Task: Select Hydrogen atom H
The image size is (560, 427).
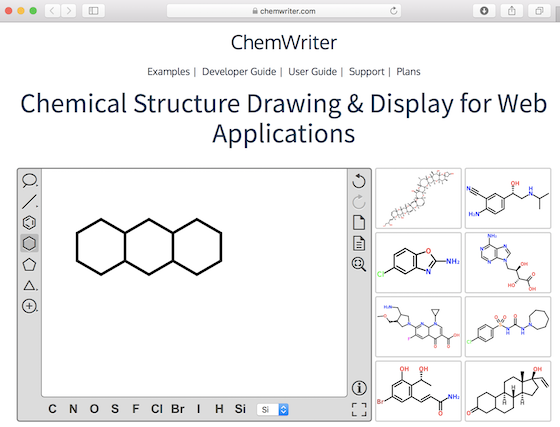Action: click(219, 409)
